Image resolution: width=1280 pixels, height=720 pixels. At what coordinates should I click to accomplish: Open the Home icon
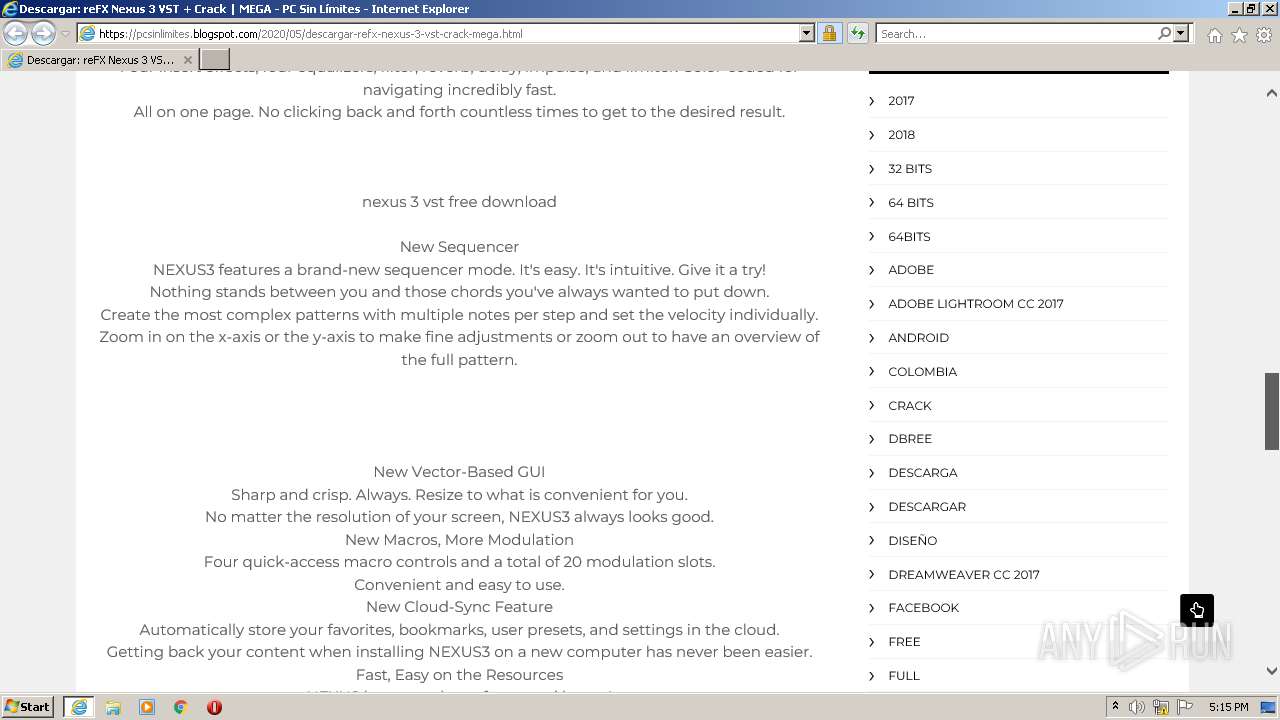tap(1214, 35)
